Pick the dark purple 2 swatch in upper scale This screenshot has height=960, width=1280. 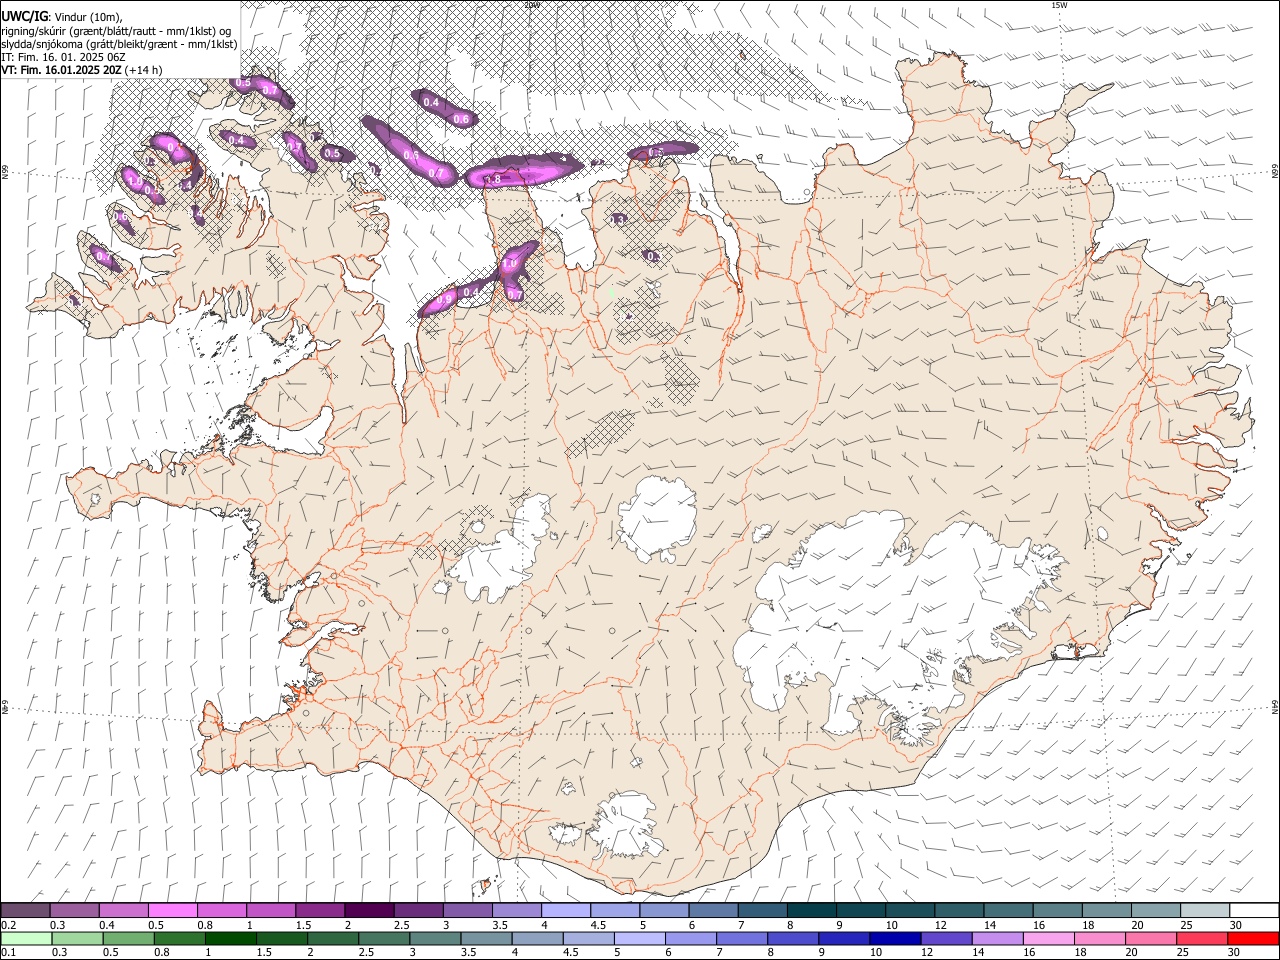368,910
